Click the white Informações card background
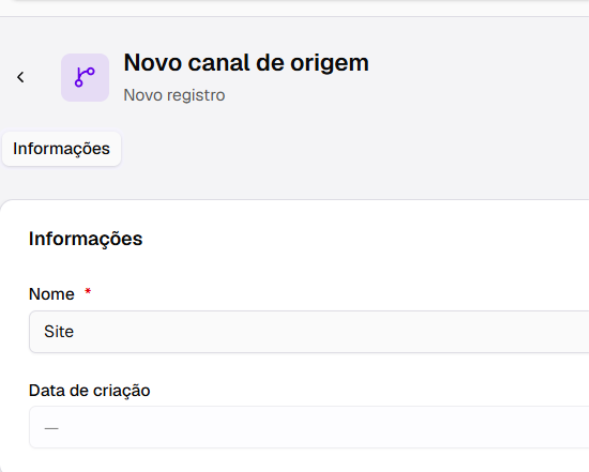Viewport: 589px width, 472px height. 338,263
